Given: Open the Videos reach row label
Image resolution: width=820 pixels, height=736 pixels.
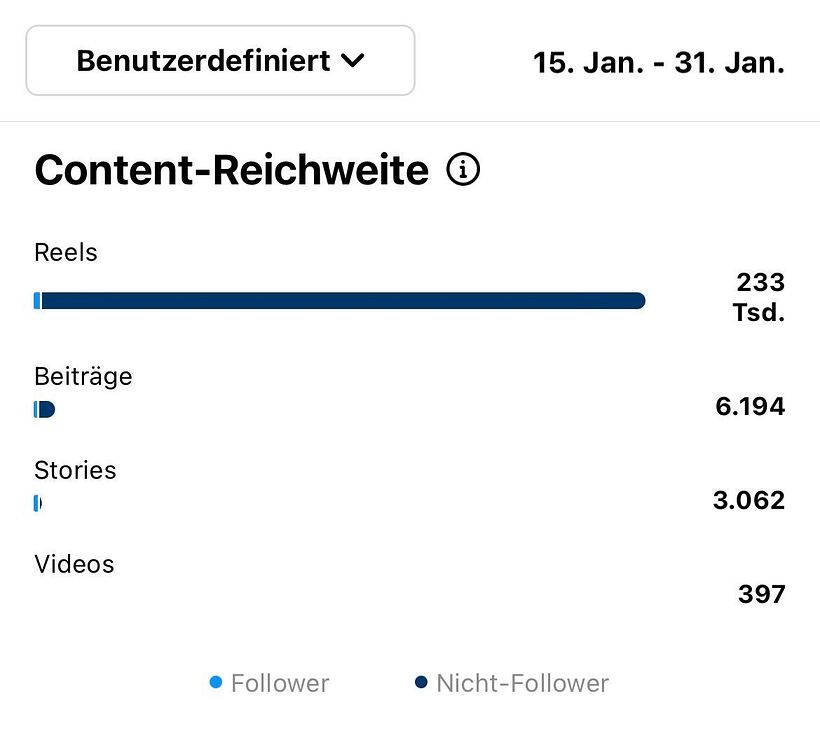Looking at the screenshot, I should click(x=74, y=564).
